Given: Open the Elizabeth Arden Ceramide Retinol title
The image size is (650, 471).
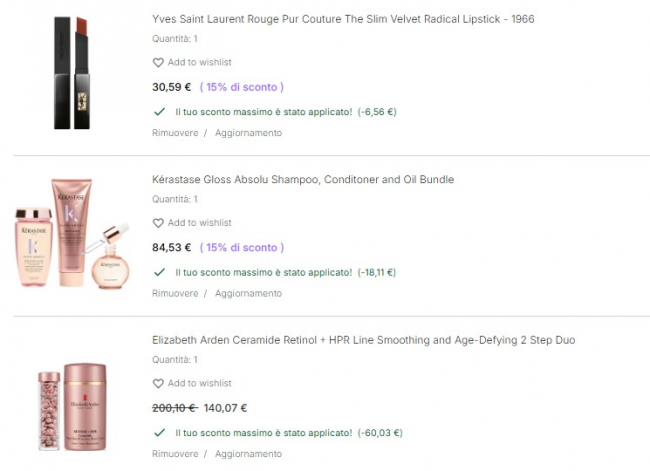Looking at the screenshot, I should pos(363,340).
